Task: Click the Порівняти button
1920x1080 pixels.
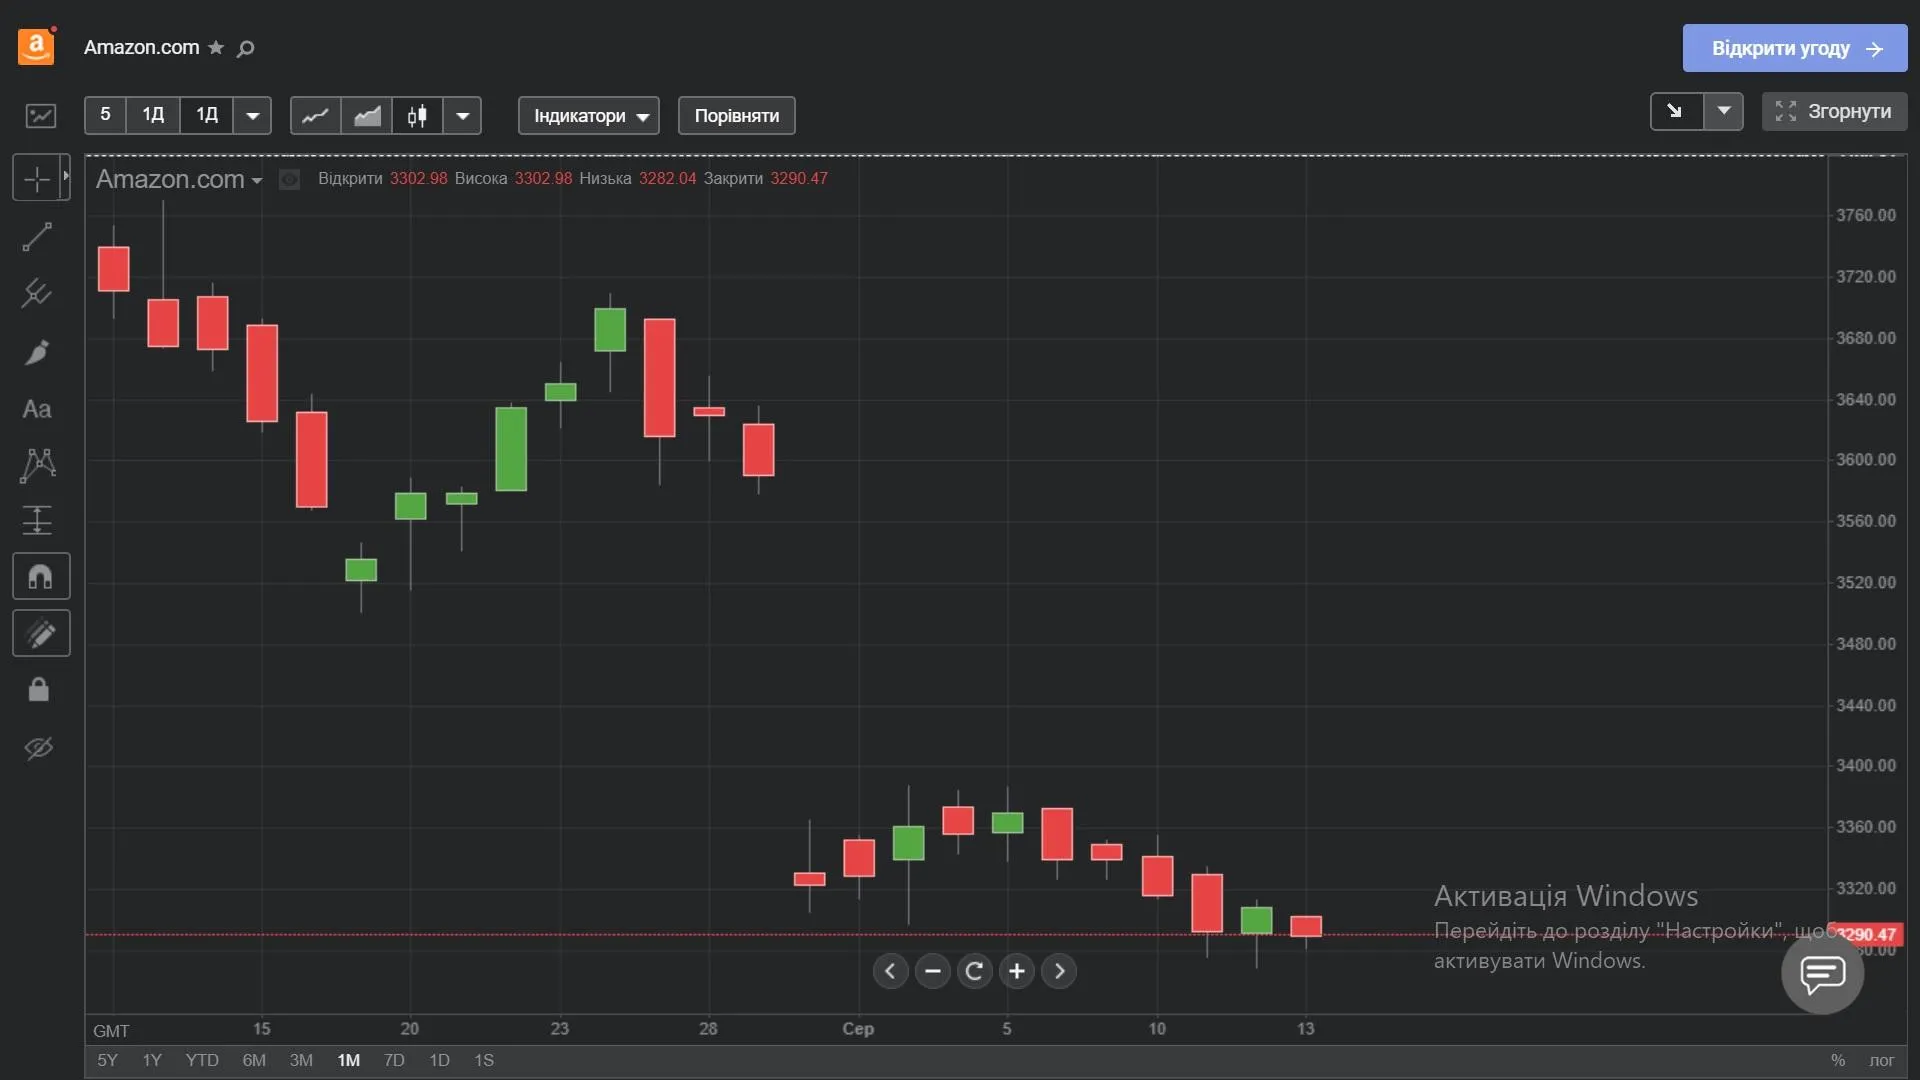Action: tap(737, 116)
